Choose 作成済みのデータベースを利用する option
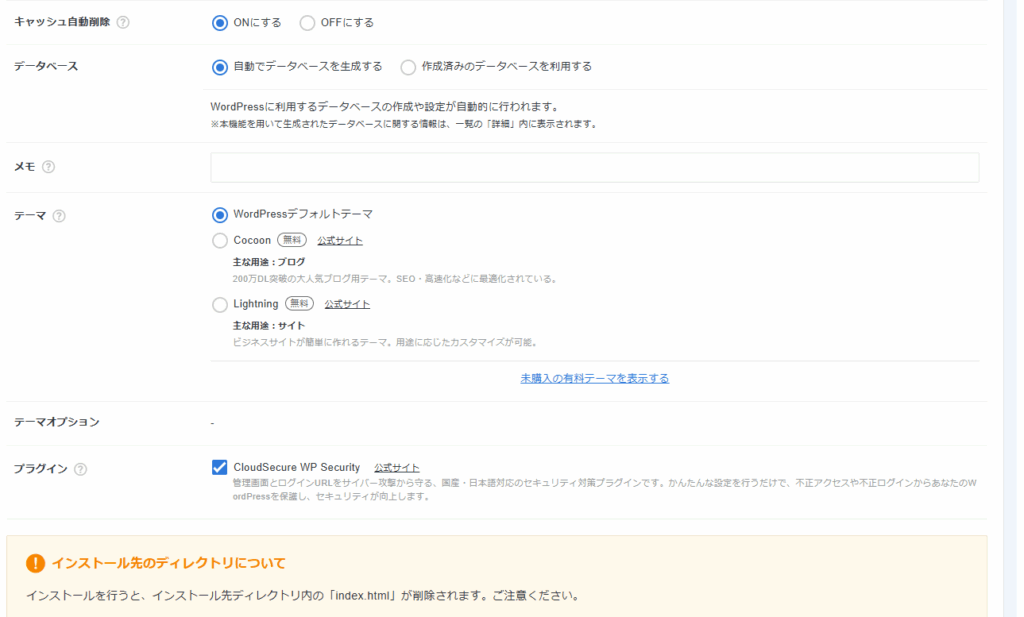This screenshot has width=1024, height=617. pos(408,67)
